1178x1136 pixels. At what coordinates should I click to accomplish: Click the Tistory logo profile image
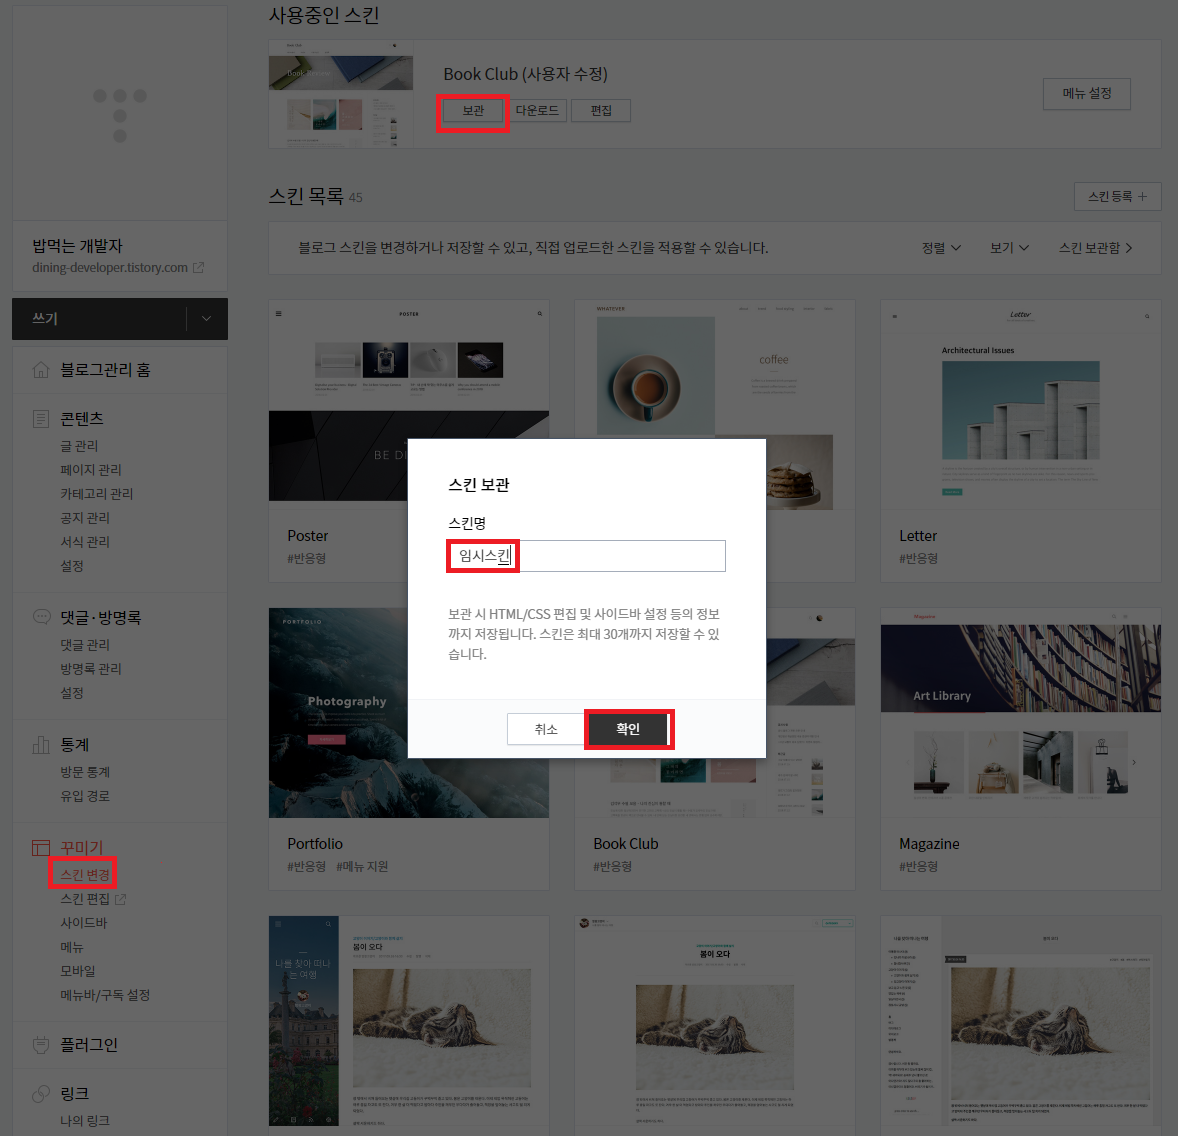click(120, 115)
